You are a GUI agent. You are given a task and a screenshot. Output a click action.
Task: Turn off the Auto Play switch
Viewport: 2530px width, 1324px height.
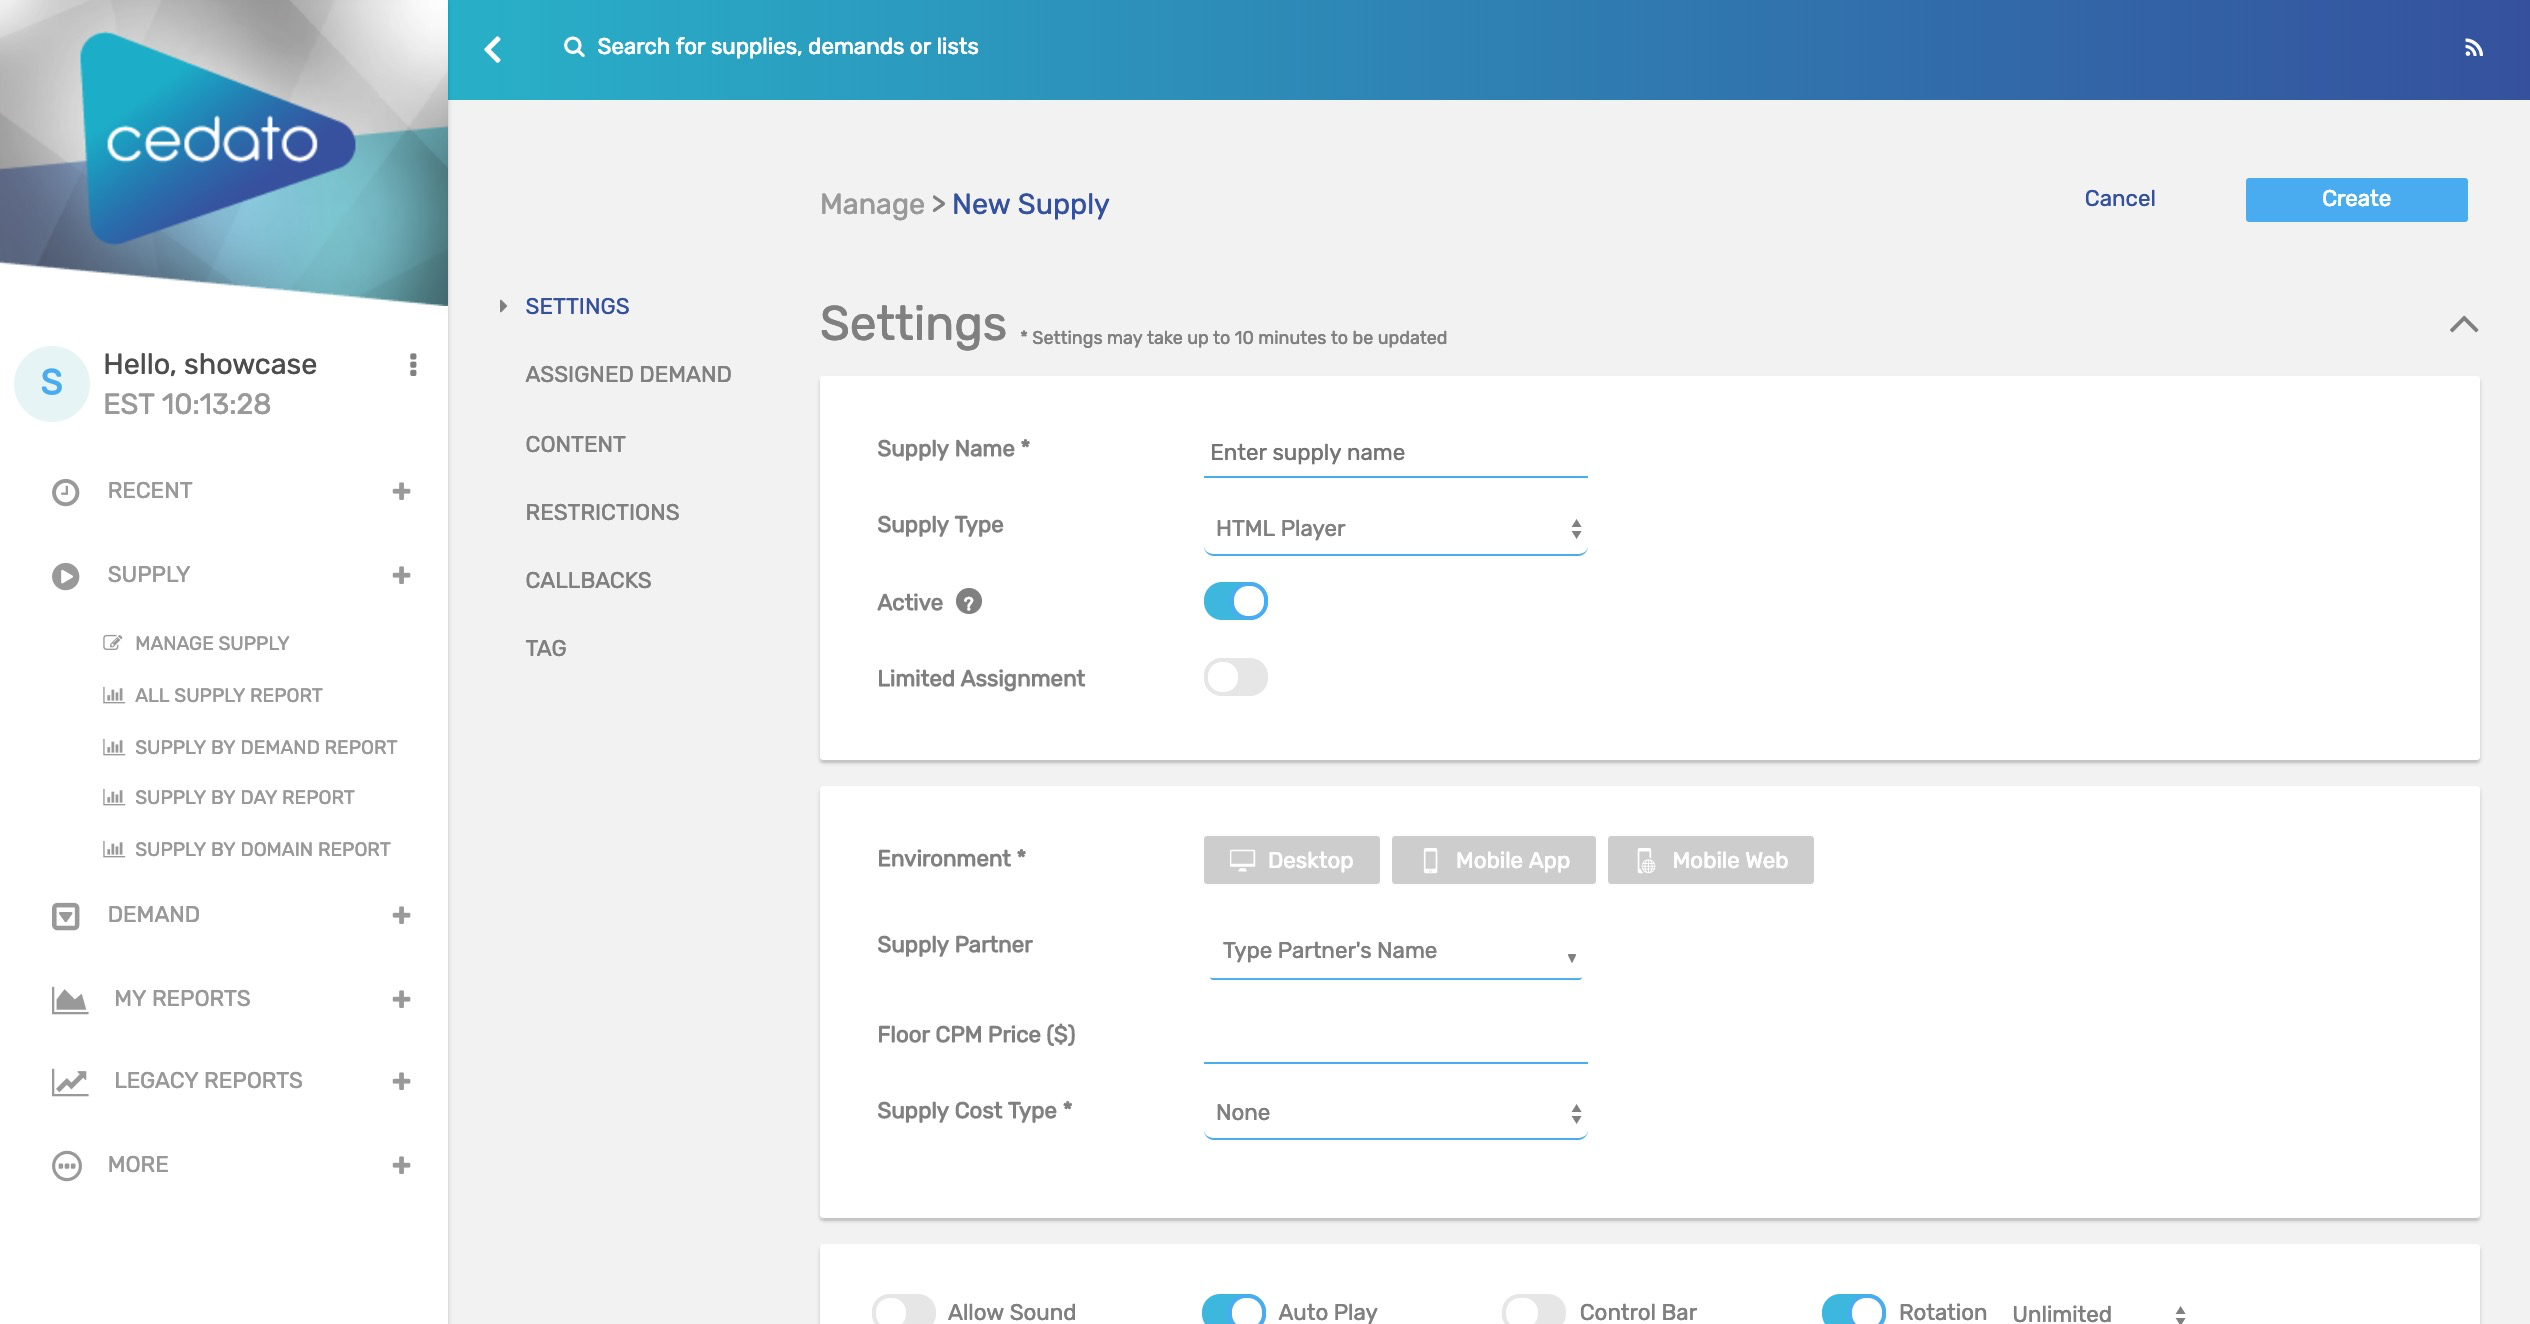click(x=1233, y=1310)
